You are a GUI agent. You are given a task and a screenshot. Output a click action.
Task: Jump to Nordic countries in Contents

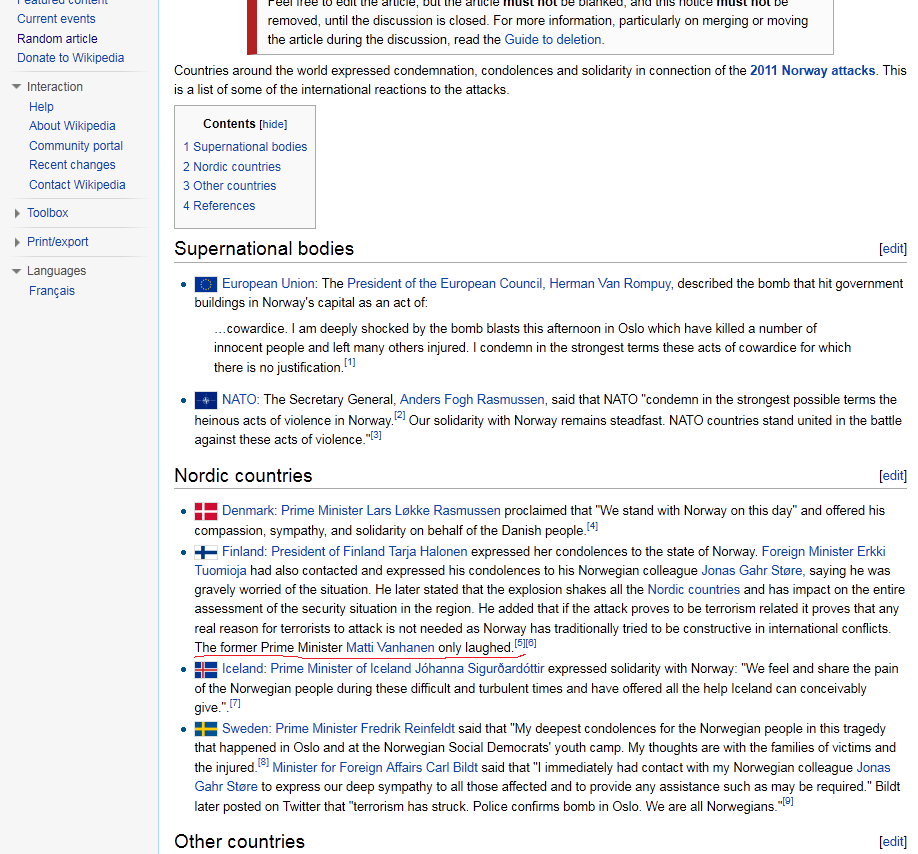point(236,167)
